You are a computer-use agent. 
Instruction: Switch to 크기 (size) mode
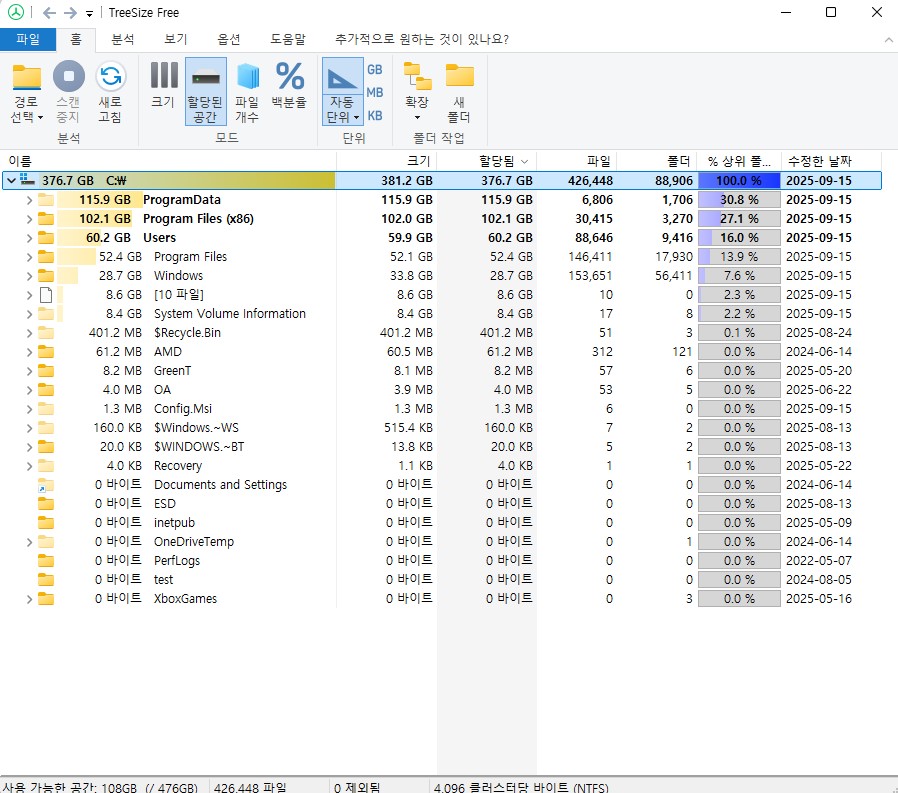click(164, 85)
